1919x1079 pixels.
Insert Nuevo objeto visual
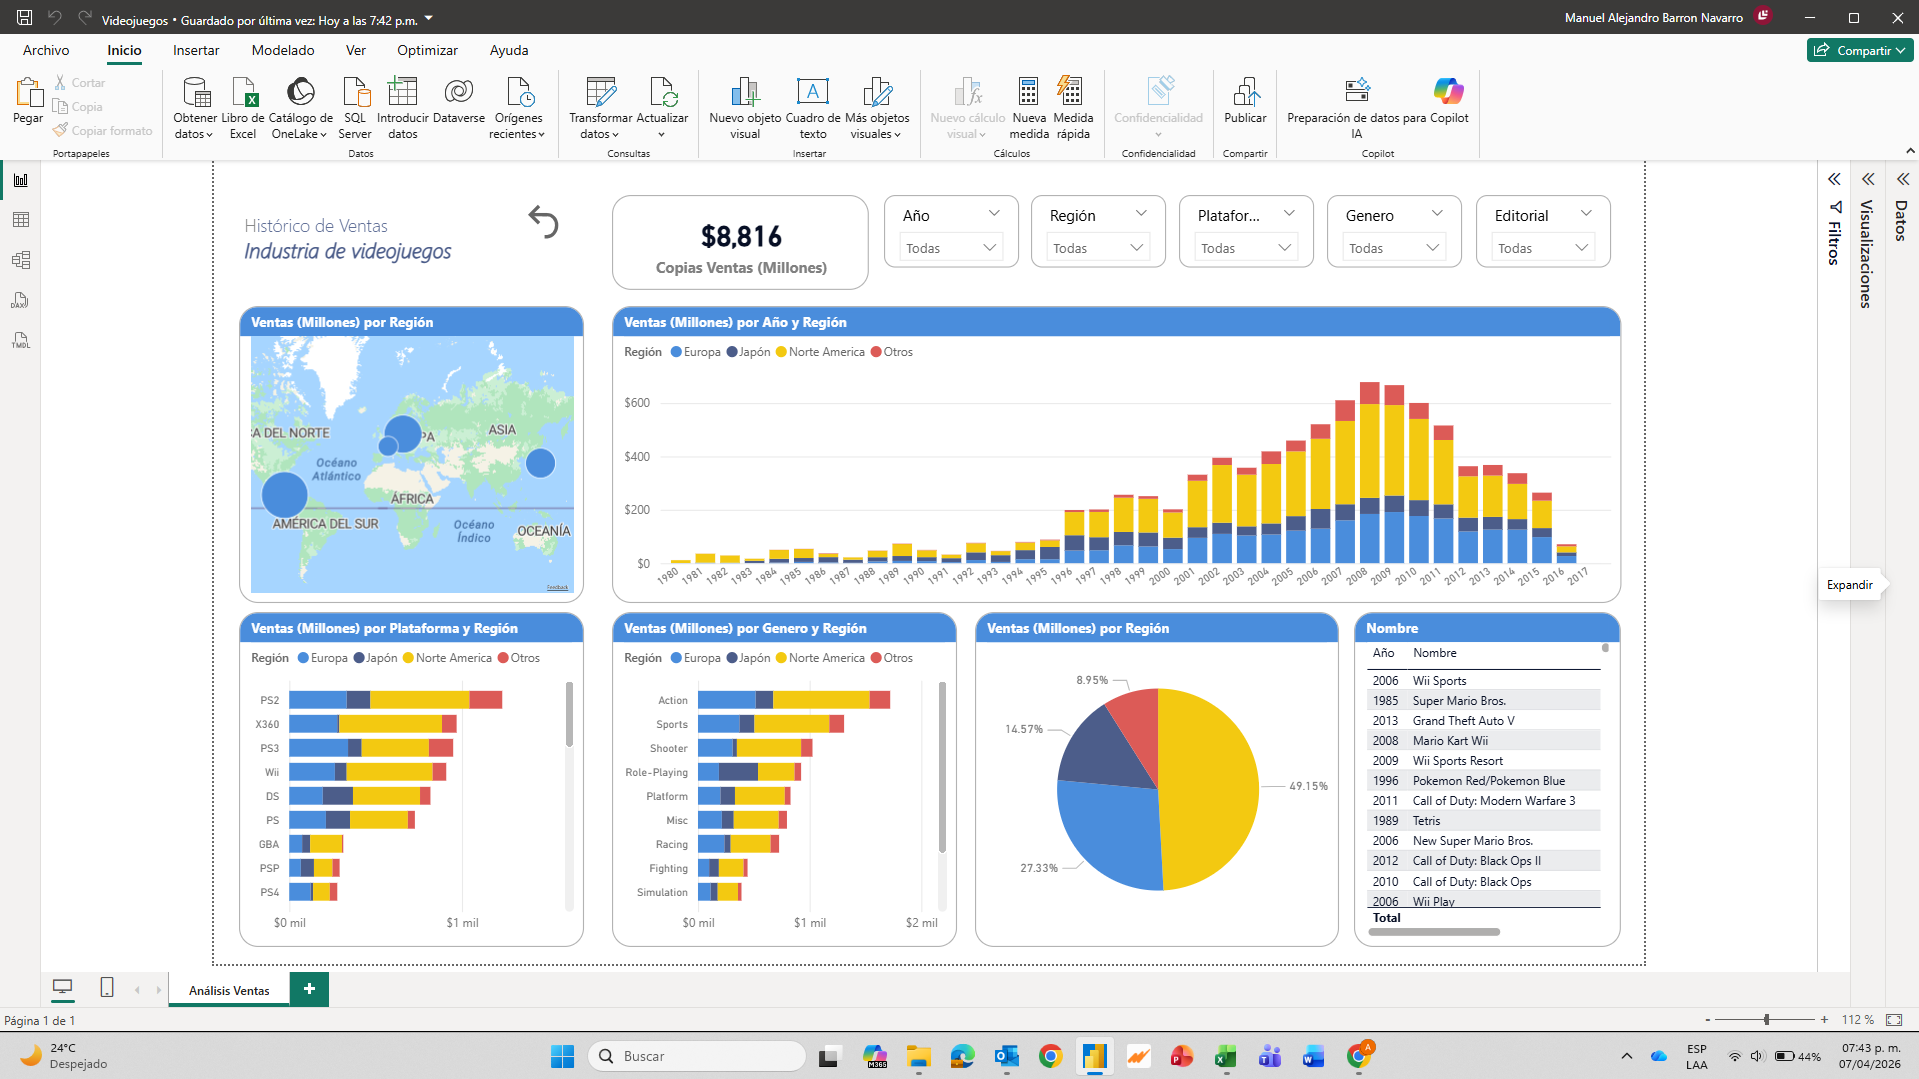(x=745, y=108)
